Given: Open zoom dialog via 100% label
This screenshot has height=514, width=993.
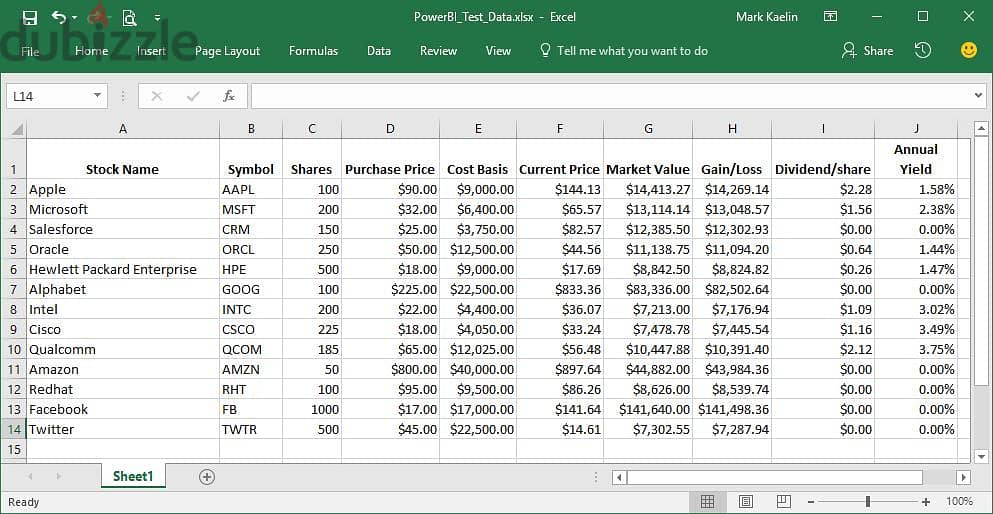Looking at the screenshot, I should click(961, 502).
